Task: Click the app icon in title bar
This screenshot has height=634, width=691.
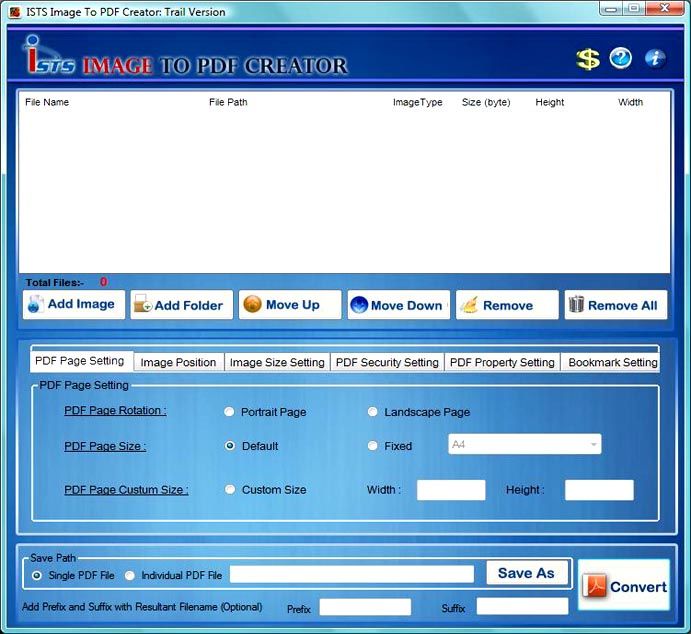Action: tap(15, 12)
